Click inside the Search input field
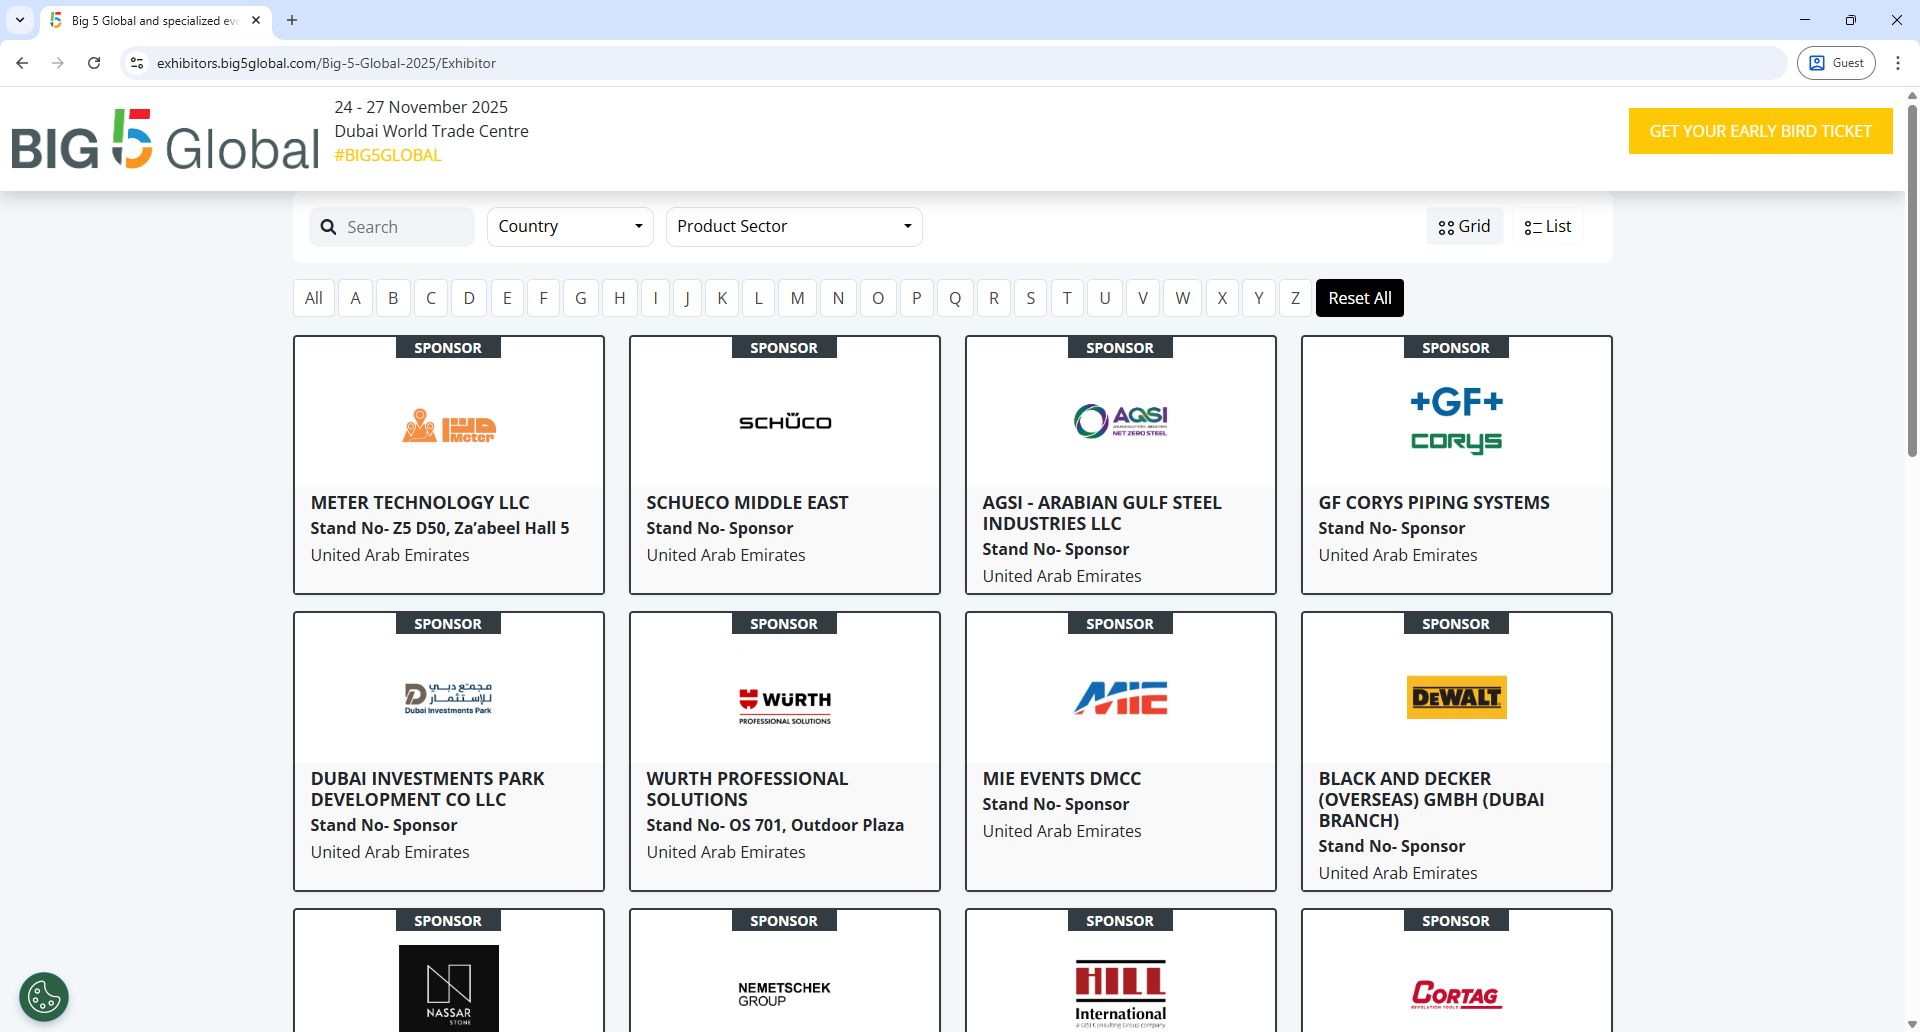 [400, 227]
